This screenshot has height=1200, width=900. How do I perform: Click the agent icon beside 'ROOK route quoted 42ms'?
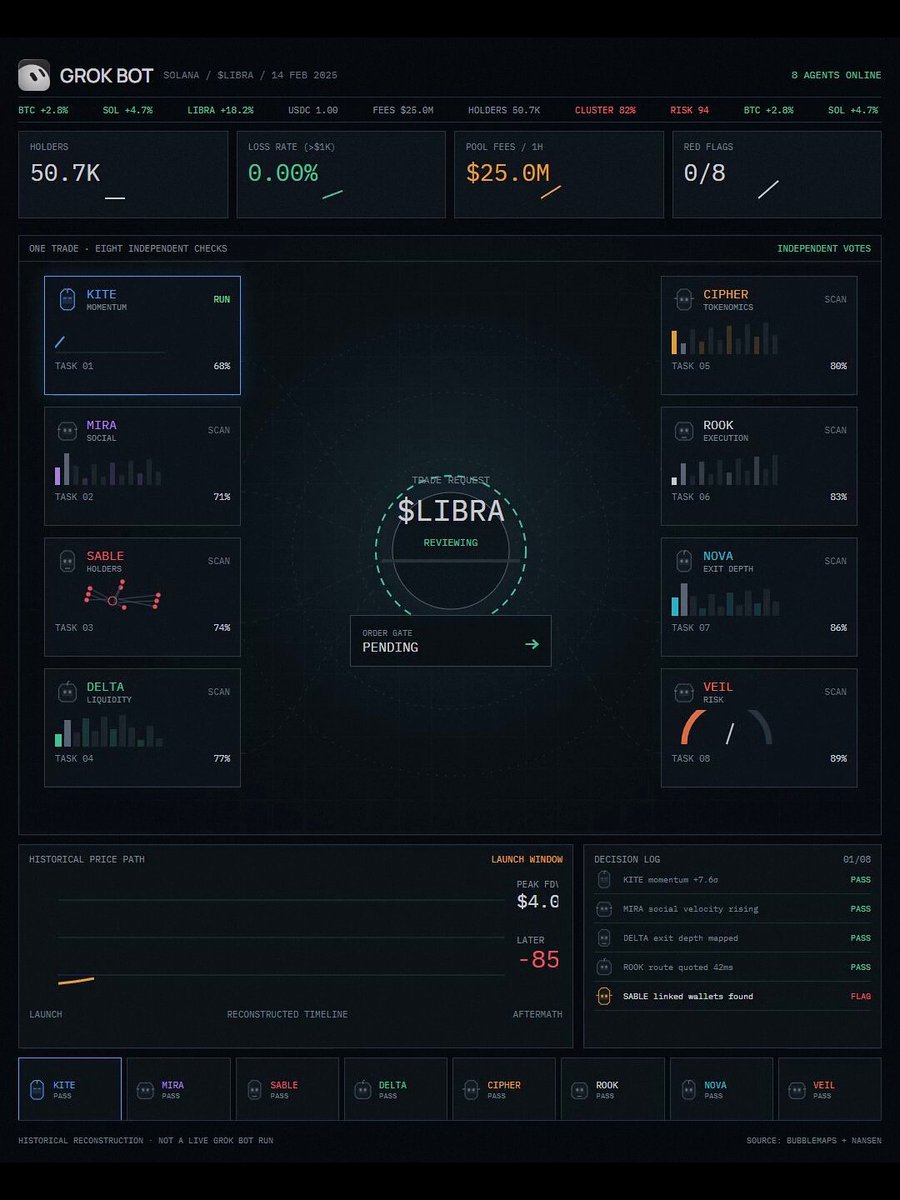click(604, 967)
